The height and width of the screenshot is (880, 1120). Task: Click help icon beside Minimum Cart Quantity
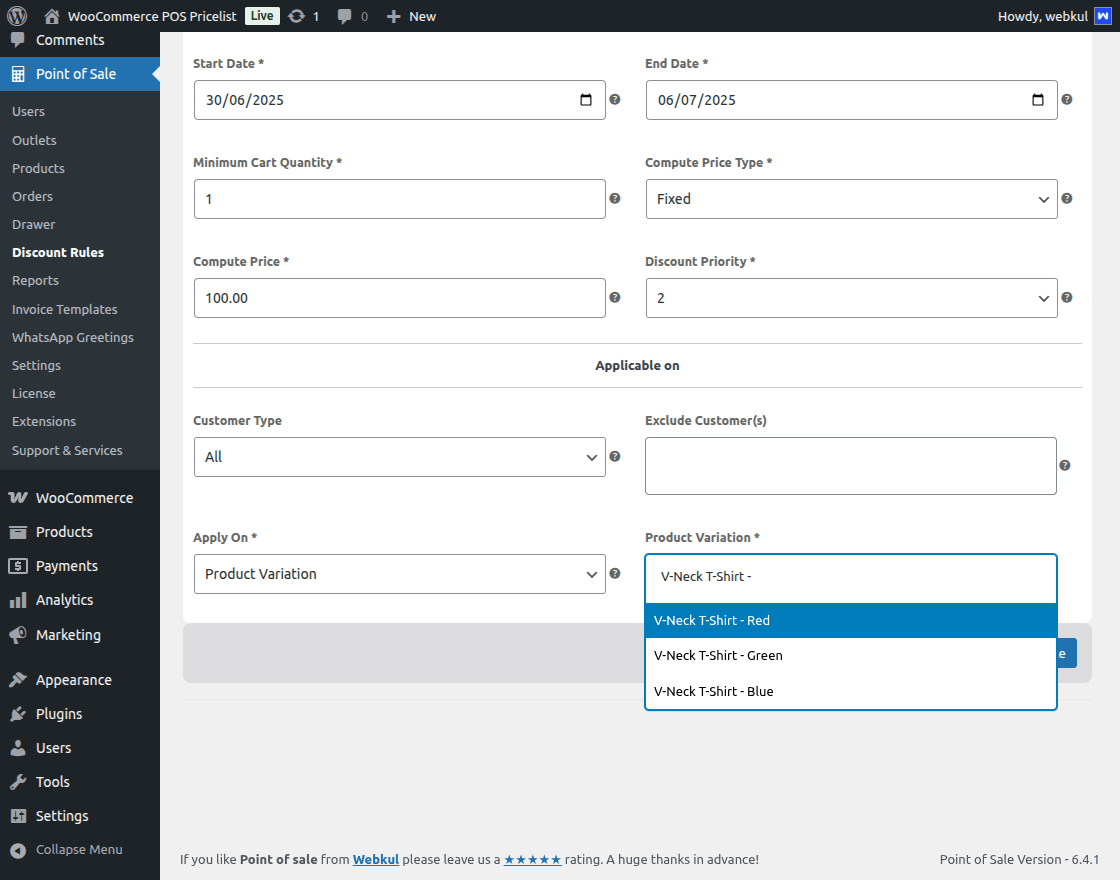pyautogui.click(x=615, y=199)
